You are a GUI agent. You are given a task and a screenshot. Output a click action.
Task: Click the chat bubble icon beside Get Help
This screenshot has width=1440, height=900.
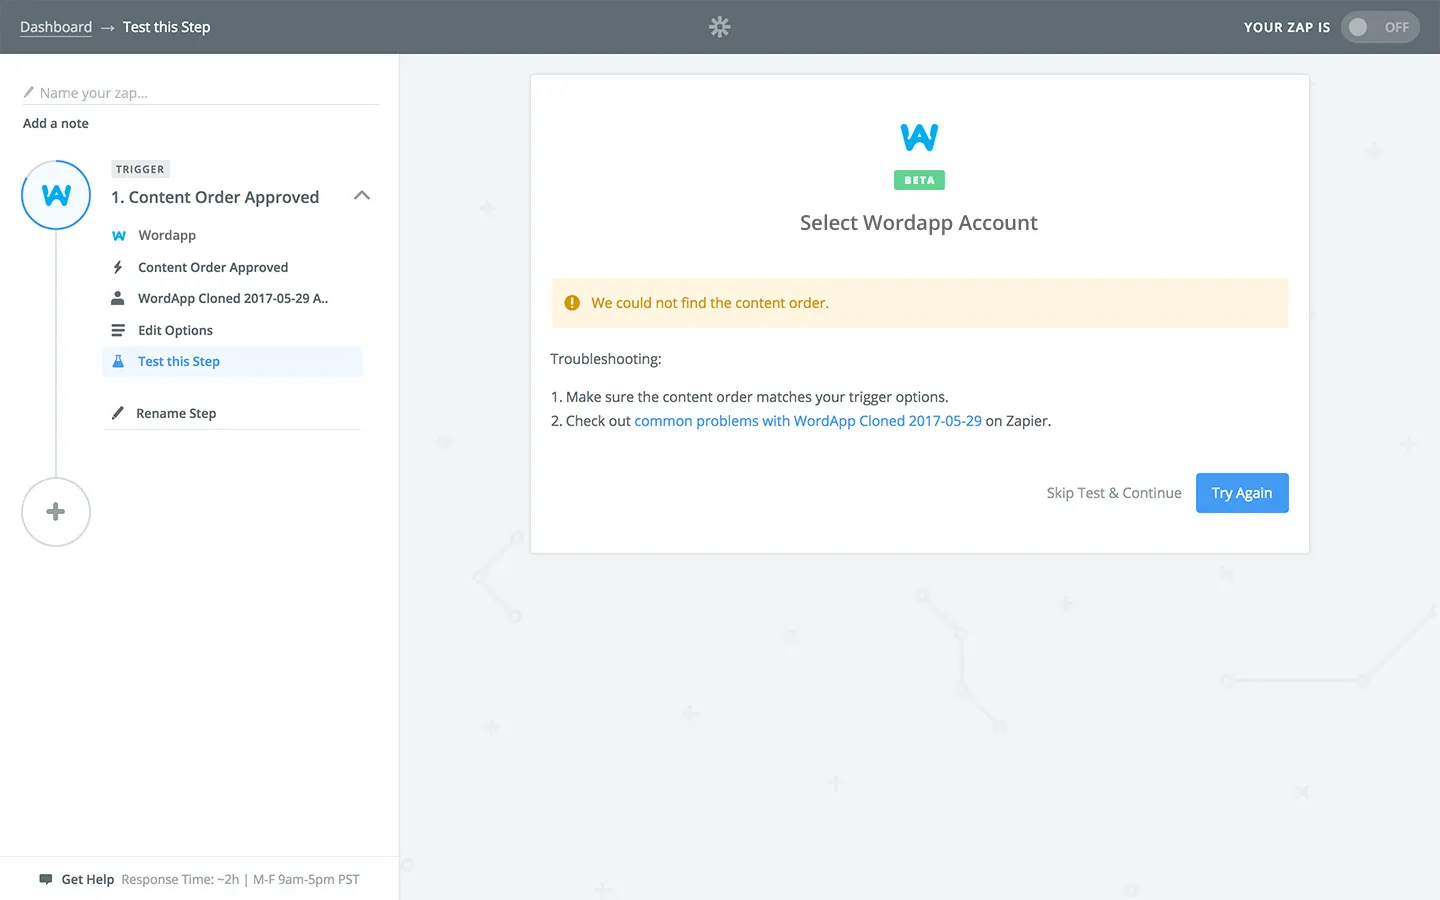tap(45, 879)
